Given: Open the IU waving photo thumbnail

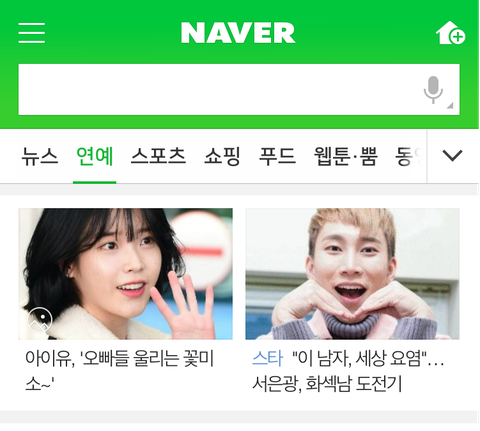Looking at the screenshot, I should click(x=126, y=274).
